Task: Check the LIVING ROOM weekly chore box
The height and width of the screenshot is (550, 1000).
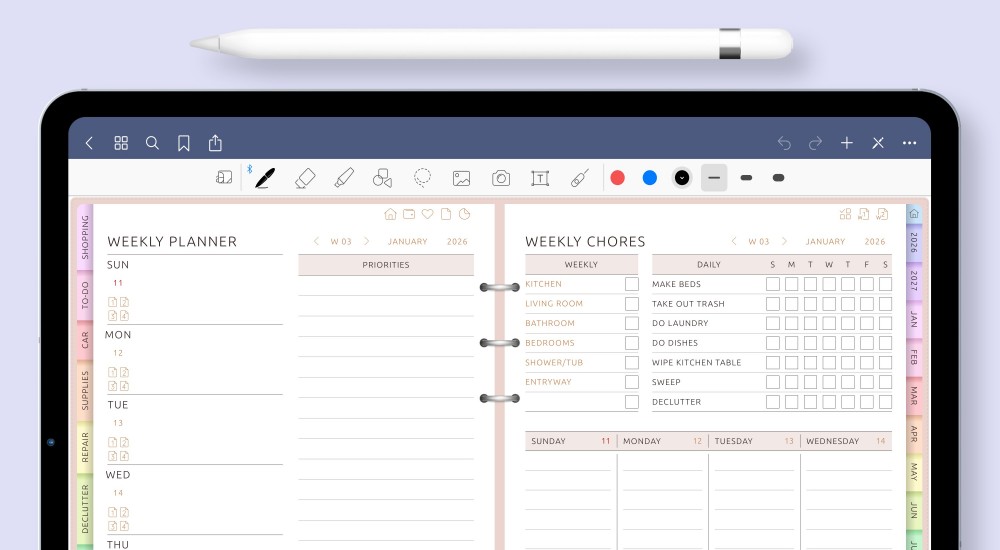Action: tap(631, 304)
